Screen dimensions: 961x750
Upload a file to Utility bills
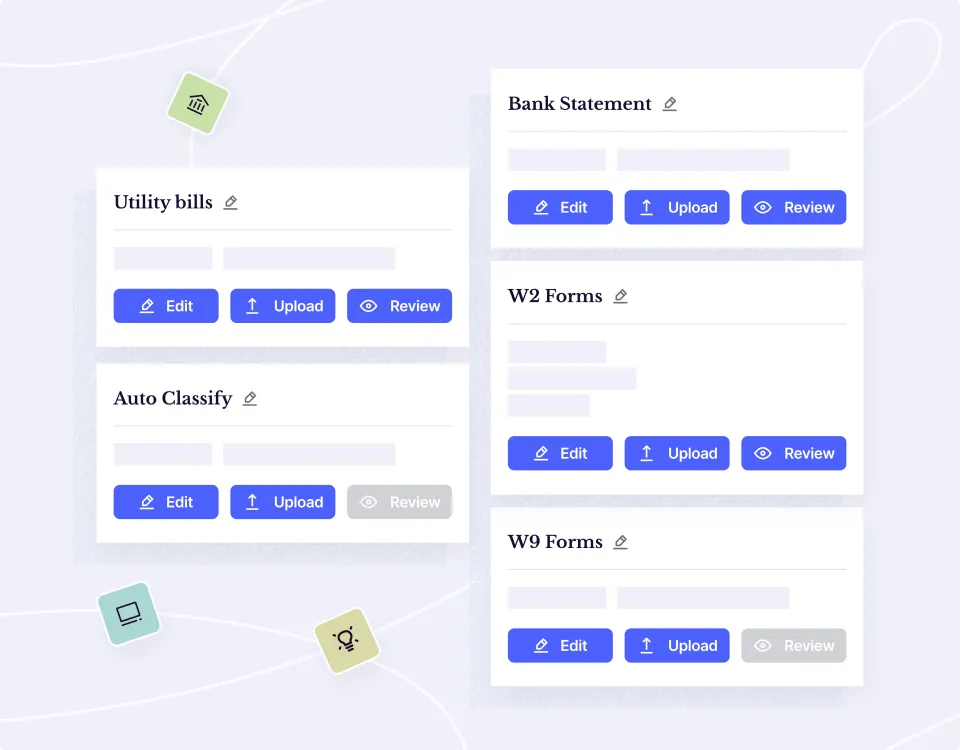[283, 306]
